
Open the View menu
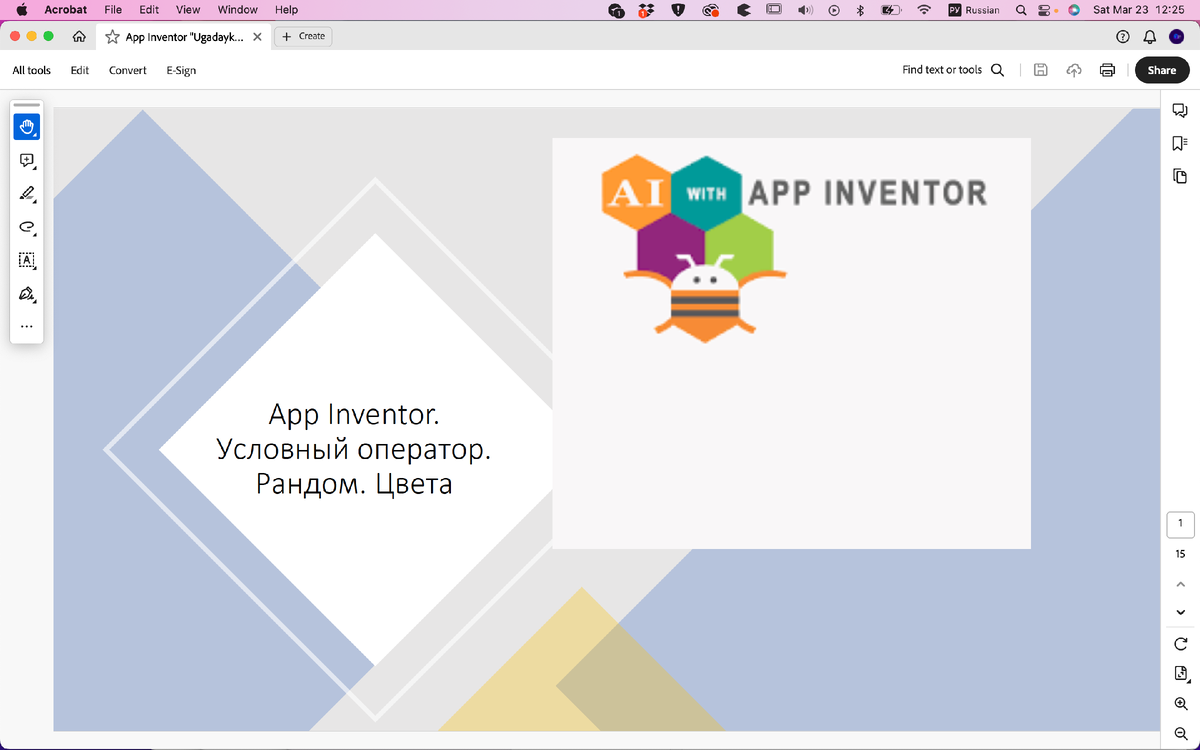coord(188,10)
